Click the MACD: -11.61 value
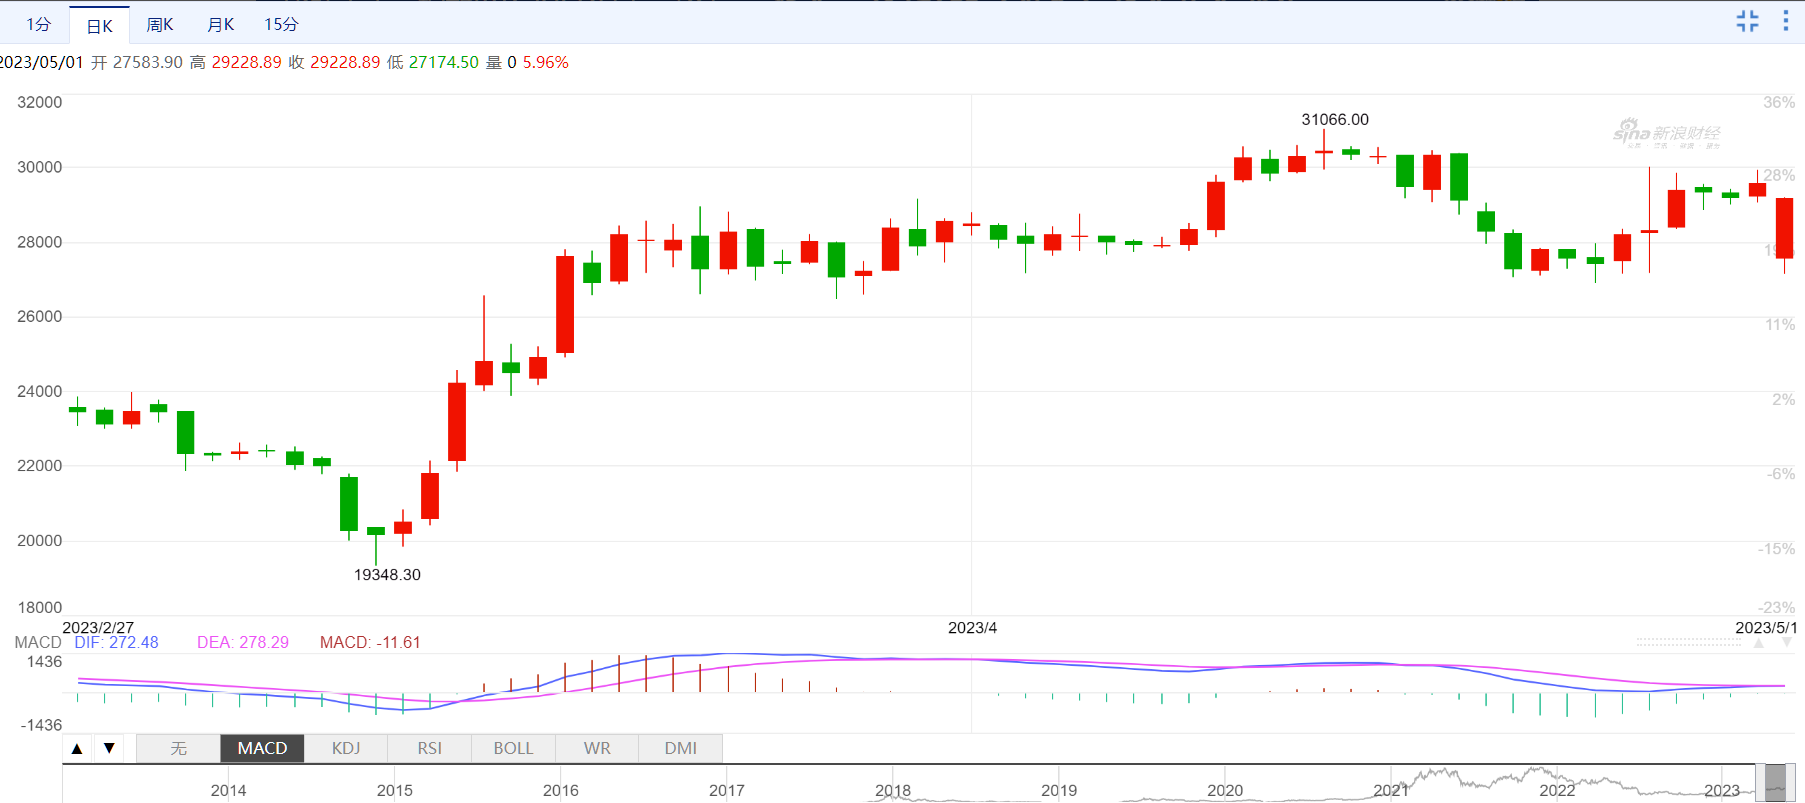 coord(370,642)
